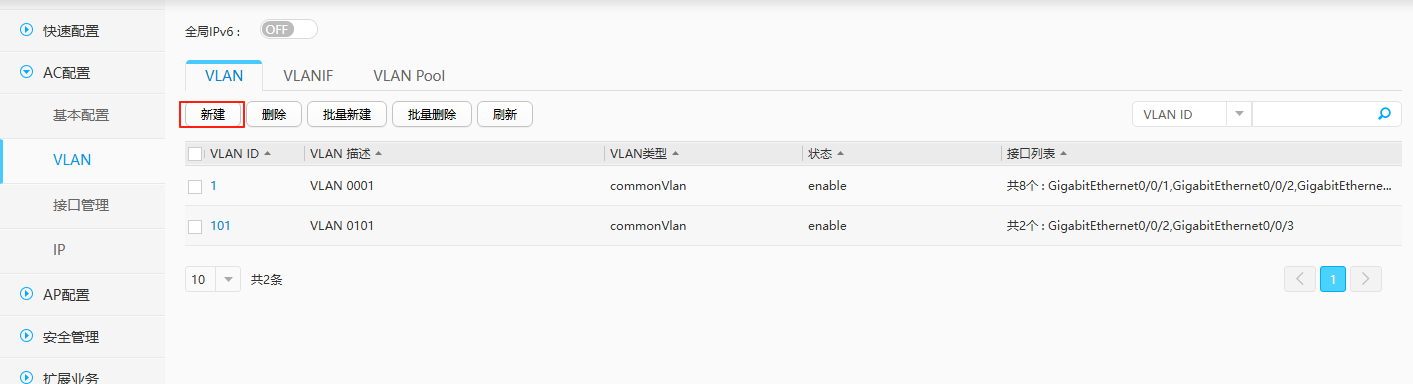Collapse AC配置 via its arrow icon
The height and width of the screenshot is (384, 1413).
tap(27, 72)
